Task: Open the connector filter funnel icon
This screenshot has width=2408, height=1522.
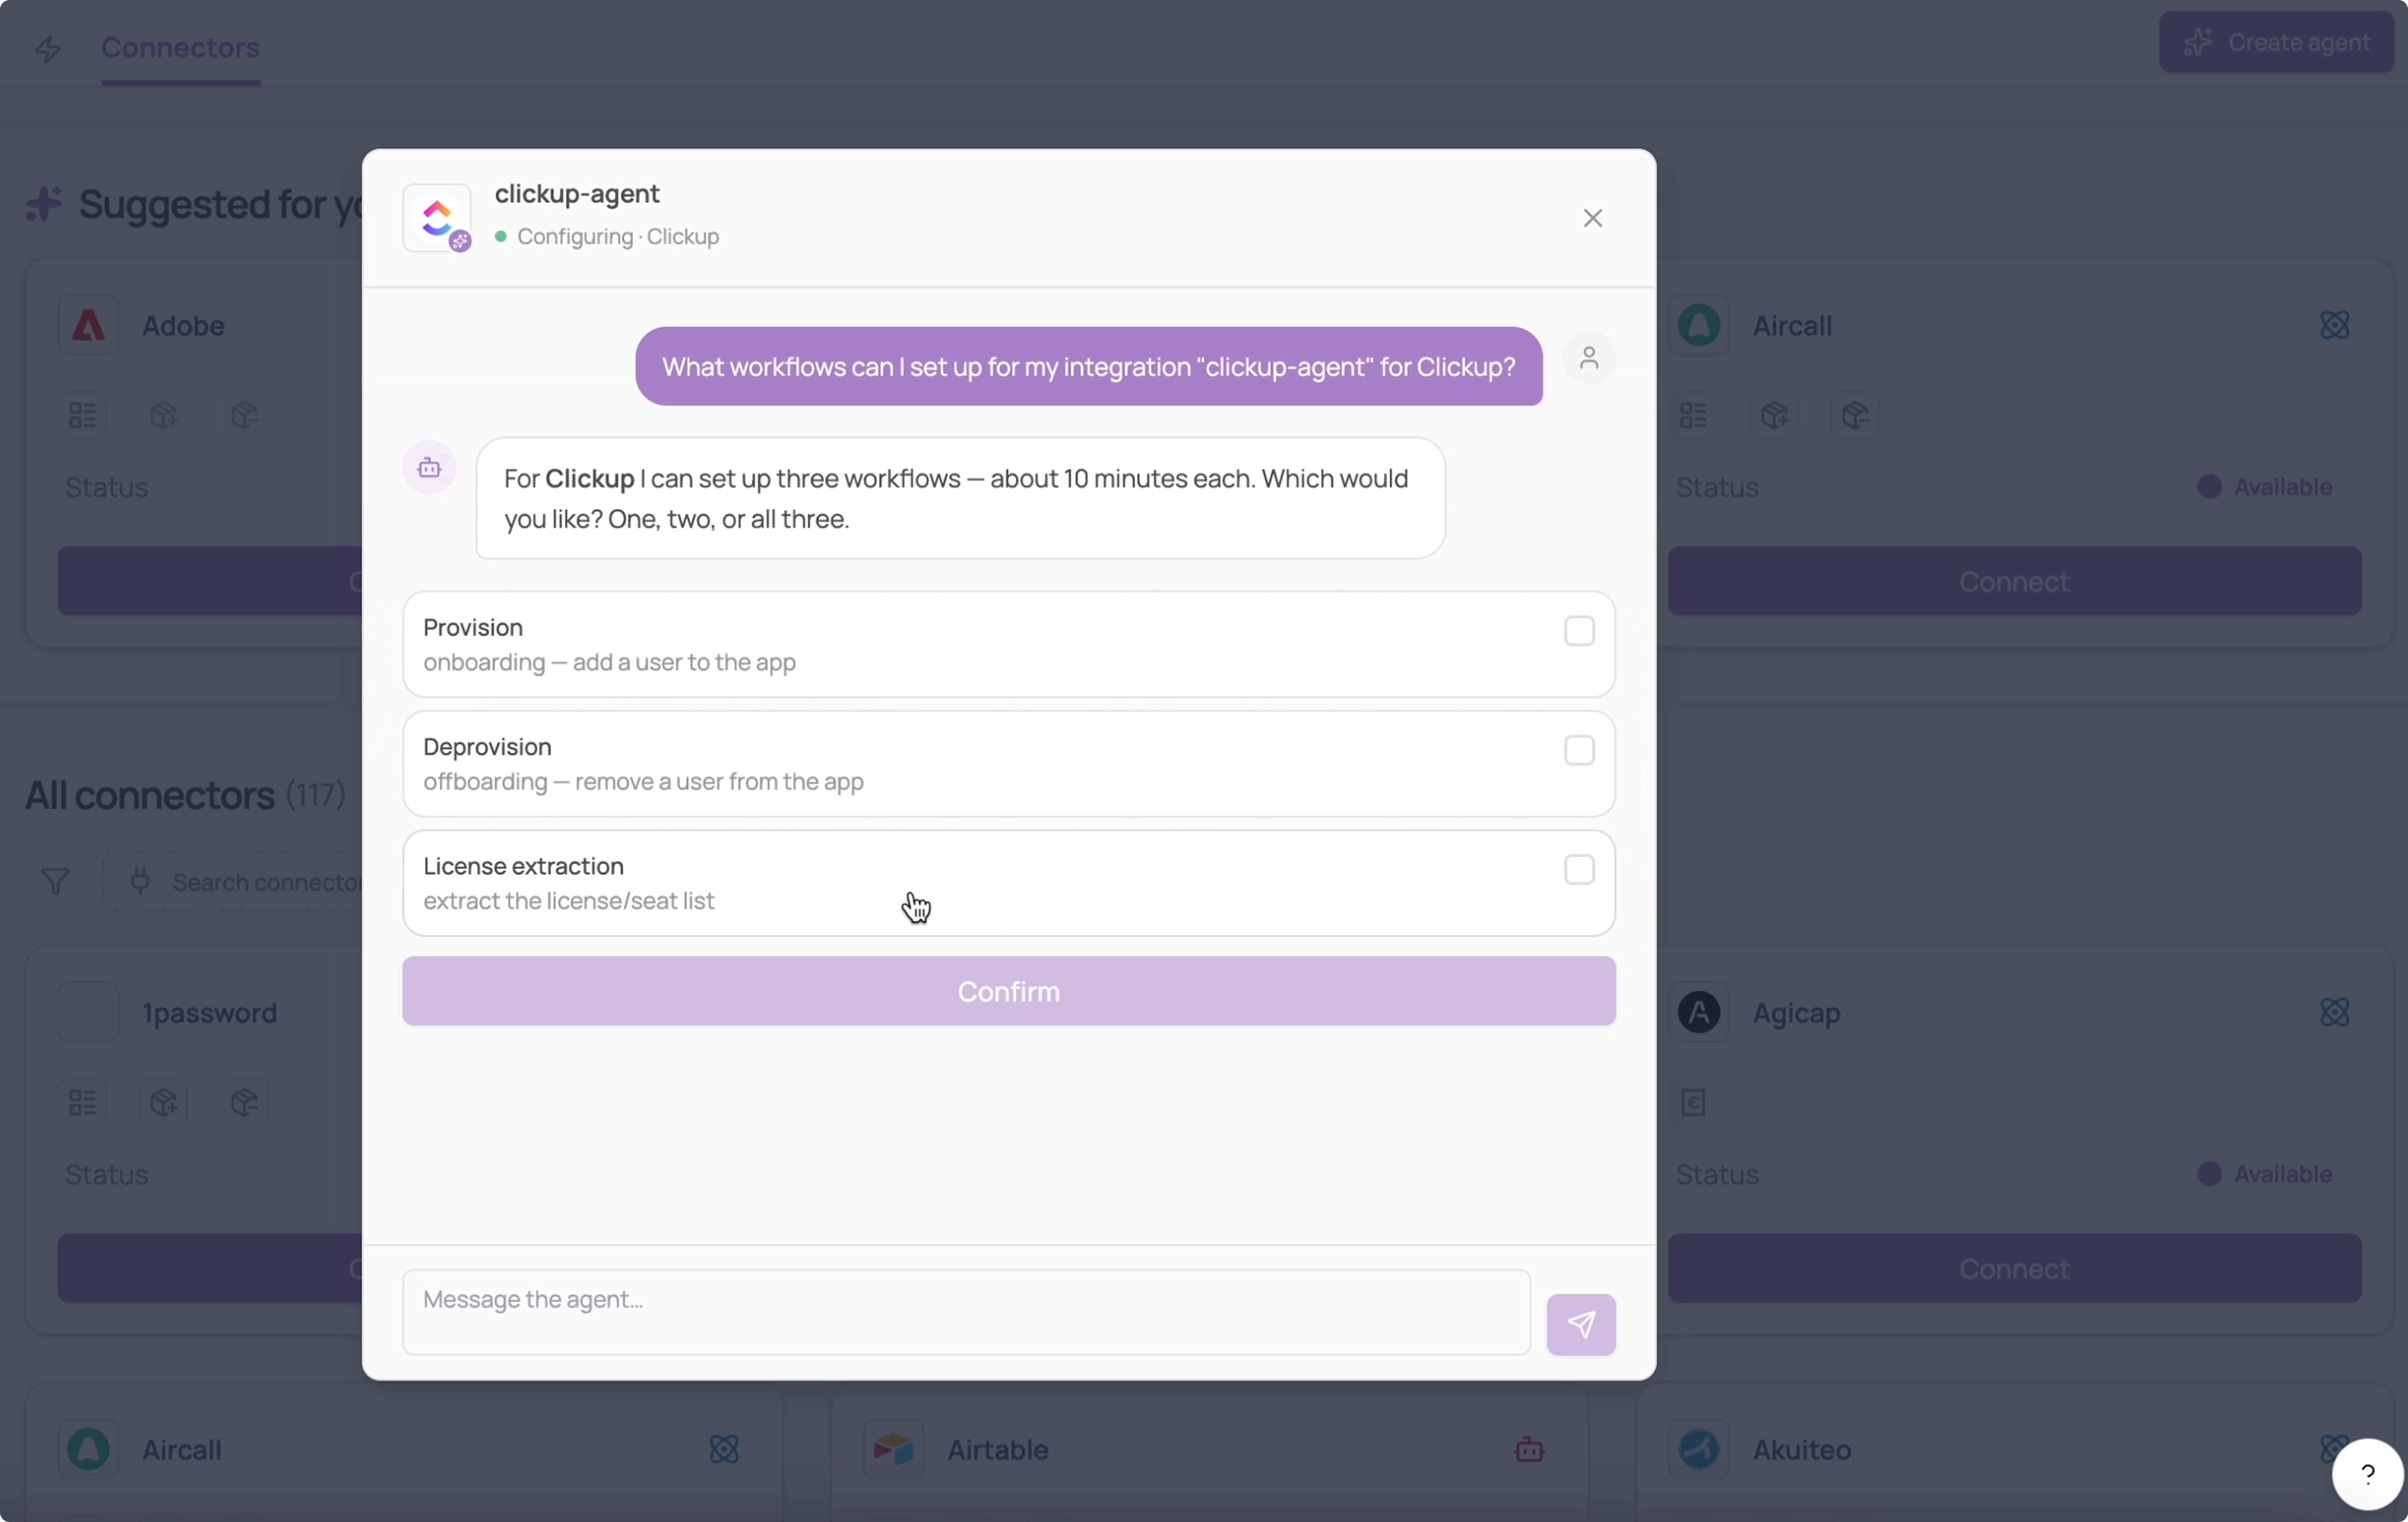Action: 56,881
